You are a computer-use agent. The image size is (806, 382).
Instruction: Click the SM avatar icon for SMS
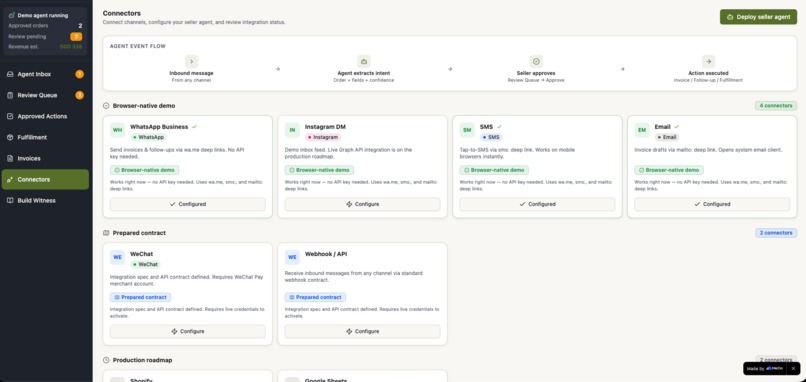coord(467,130)
